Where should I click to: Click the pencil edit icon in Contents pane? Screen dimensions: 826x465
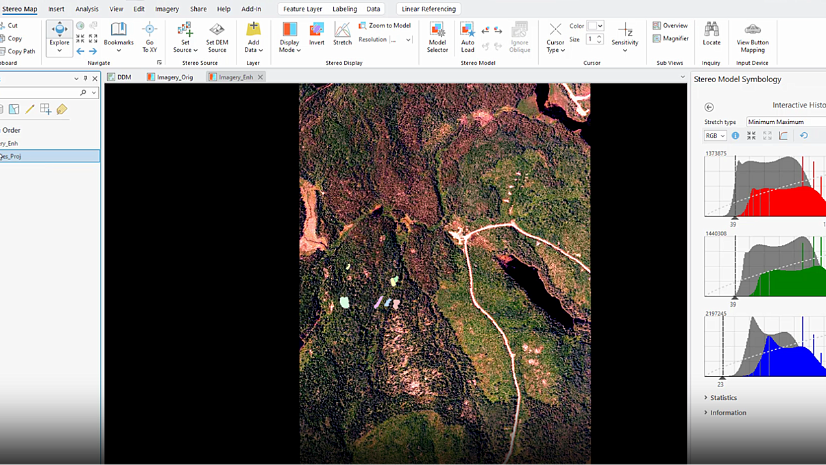point(30,109)
